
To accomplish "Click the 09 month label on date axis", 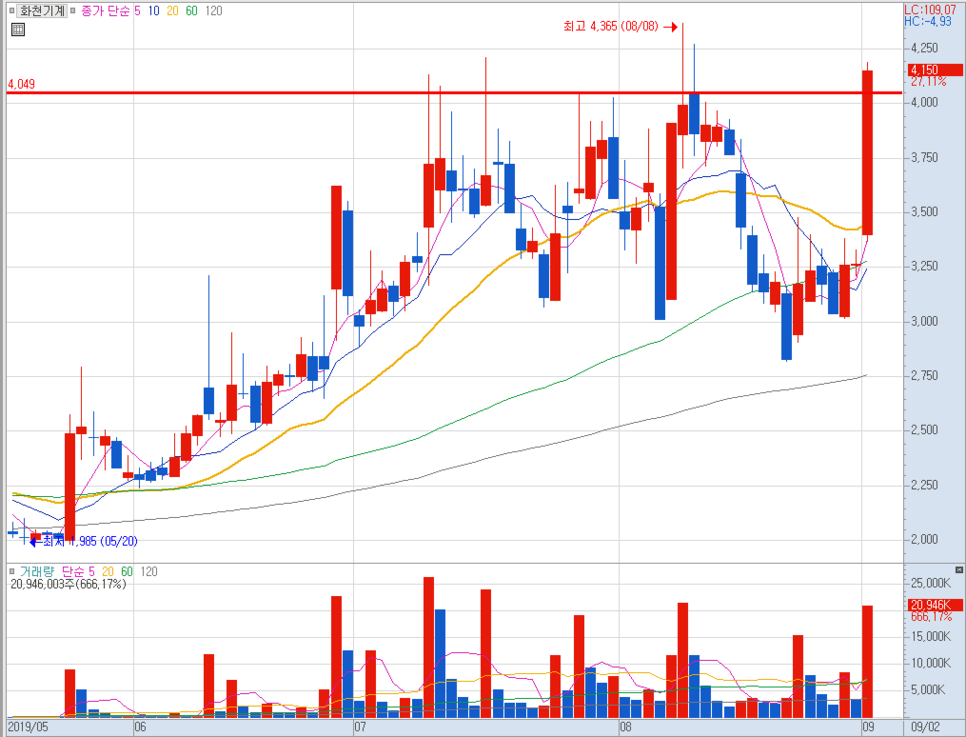I will [x=868, y=727].
